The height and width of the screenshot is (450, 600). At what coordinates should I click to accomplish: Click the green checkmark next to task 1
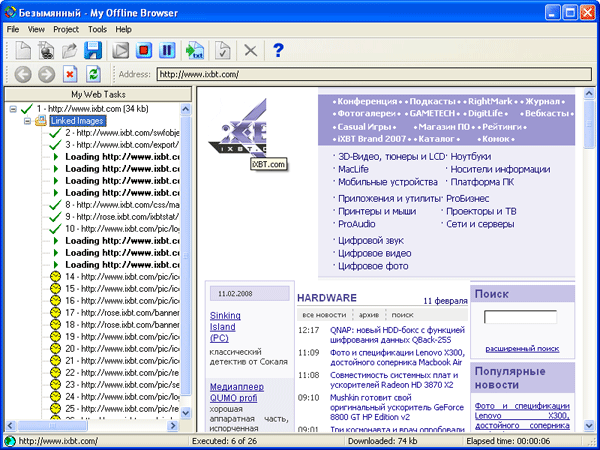pyautogui.click(x=27, y=109)
